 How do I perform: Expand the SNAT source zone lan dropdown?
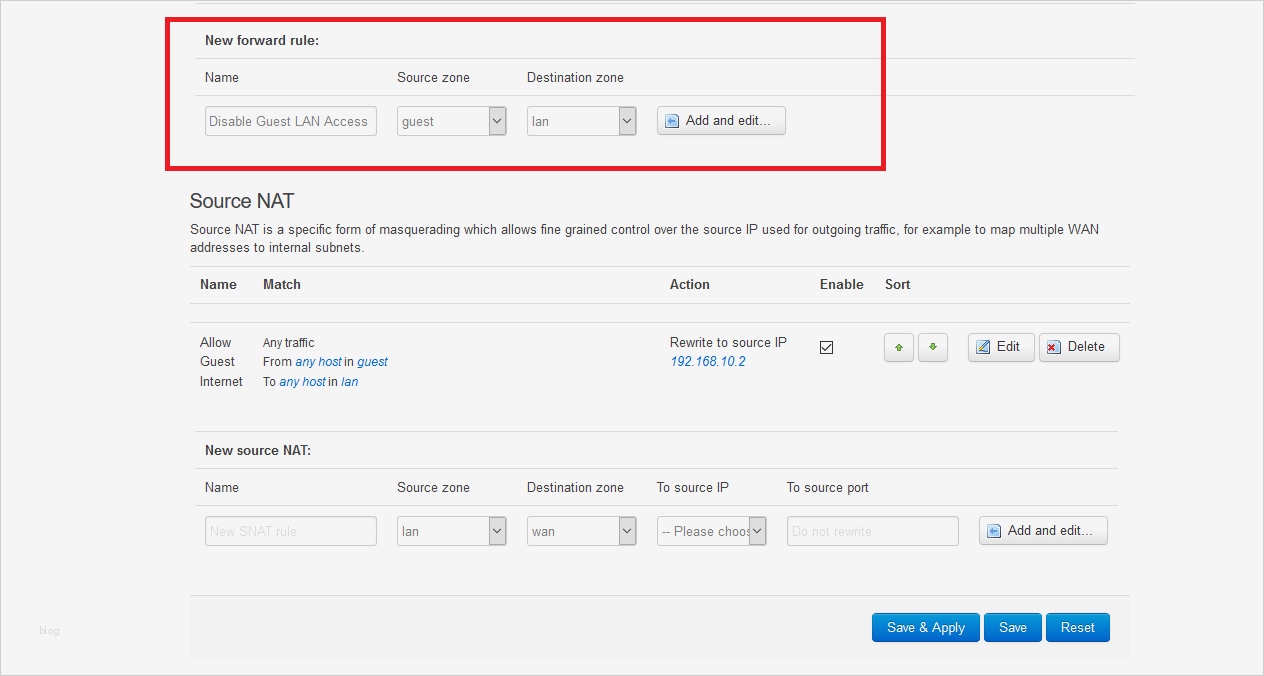[451, 531]
